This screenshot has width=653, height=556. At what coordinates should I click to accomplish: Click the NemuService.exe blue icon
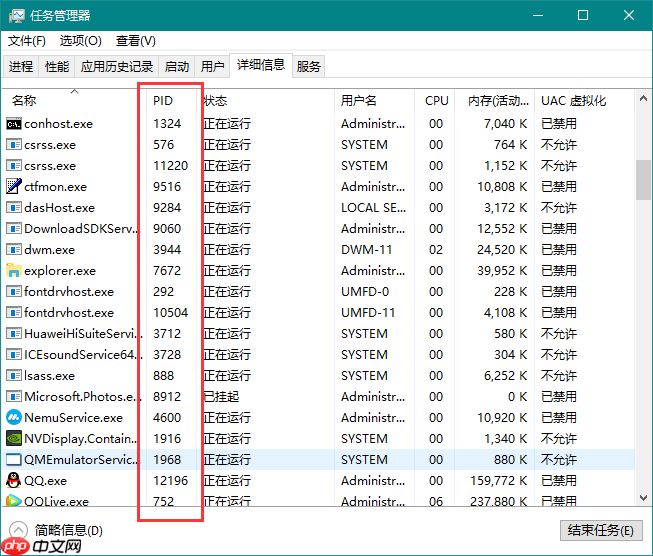pos(13,417)
